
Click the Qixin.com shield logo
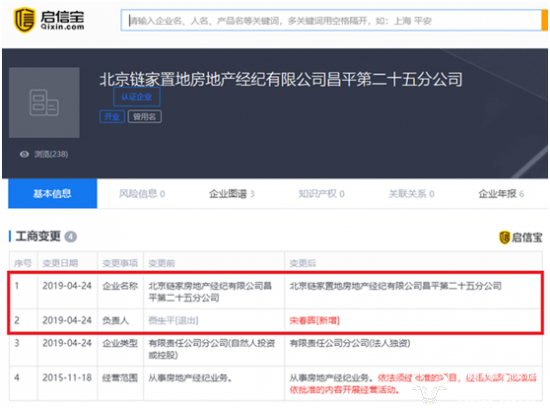coord(24,20)
